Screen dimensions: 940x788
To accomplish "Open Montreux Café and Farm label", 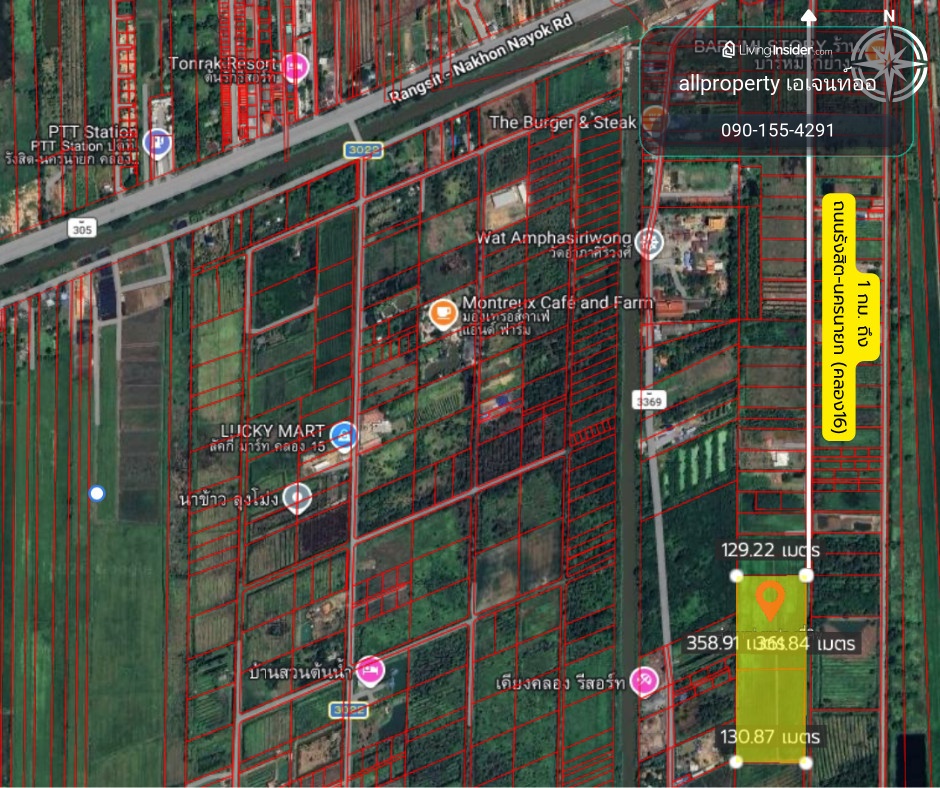I will coord(557,302).
